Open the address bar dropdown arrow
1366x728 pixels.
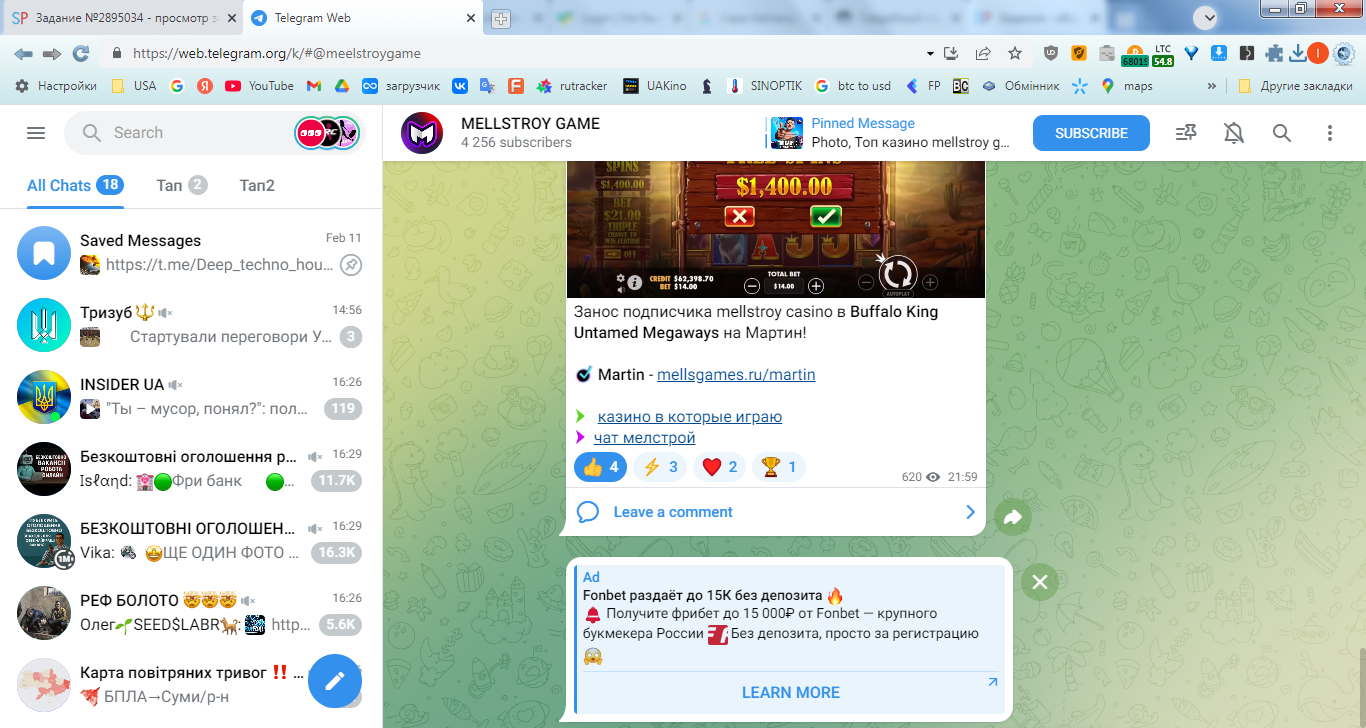pyautogui.click(x=929, y=53)
